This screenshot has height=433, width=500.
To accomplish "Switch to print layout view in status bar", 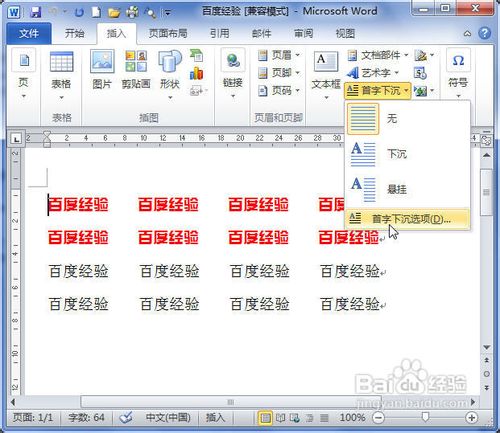I will pyautogui.click(x=265, y=418).
